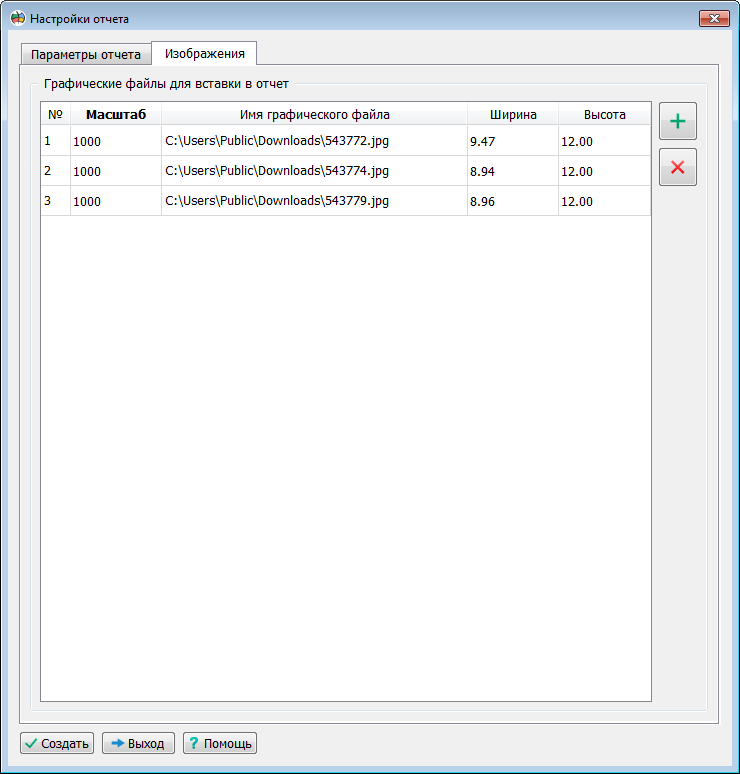This screenshot has width=740, height=774.
Task: Click the Масштаб column header
Action: (115, 114)
